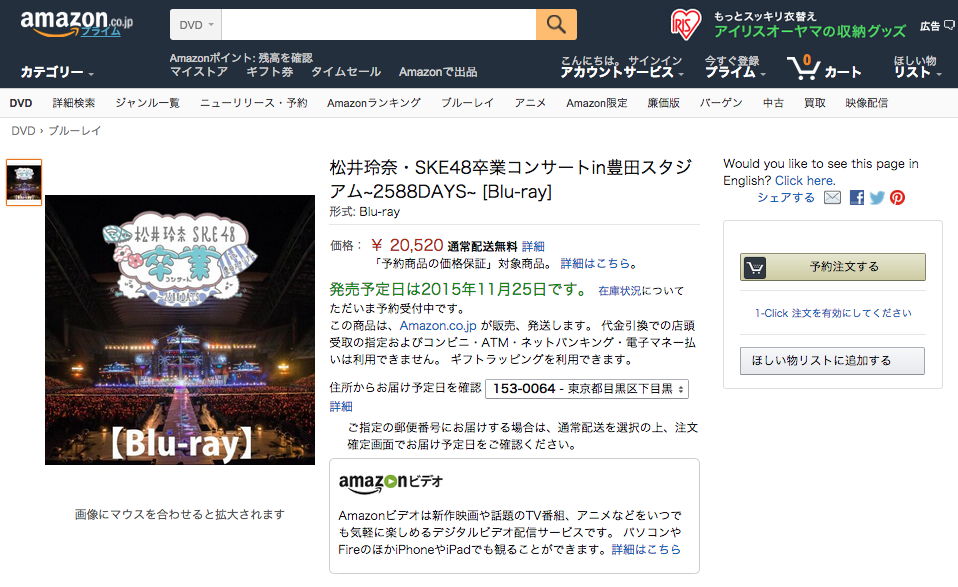
Task: Open マイストア link
Action: (199, 72)
